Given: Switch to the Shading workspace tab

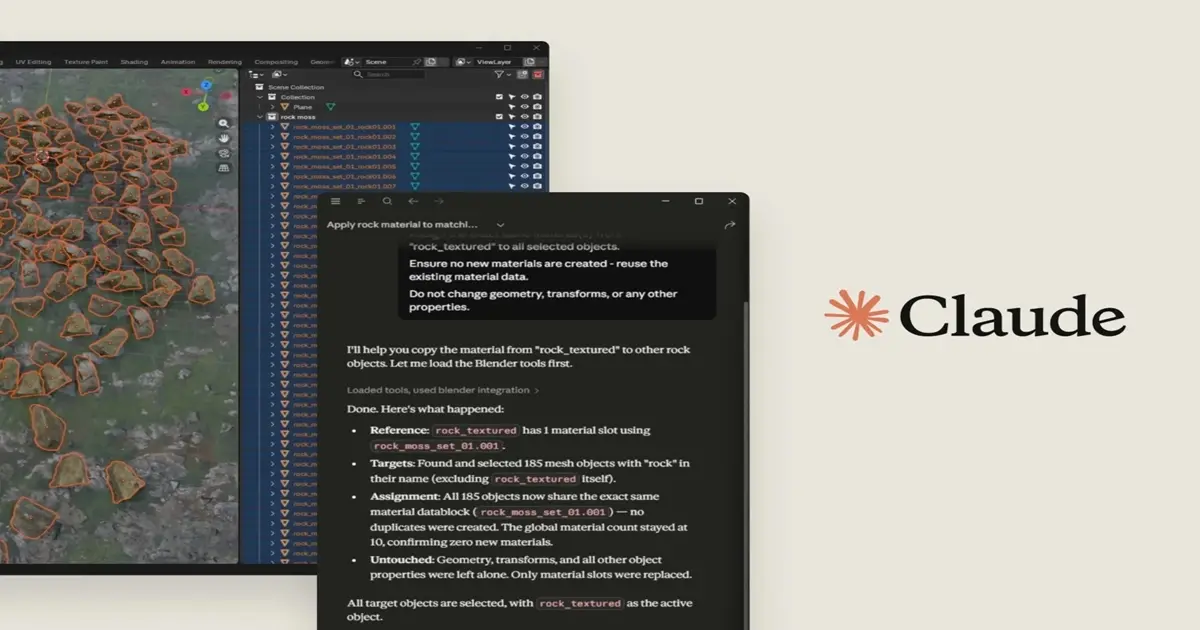Looking at the screenshot, I should 134,62.
